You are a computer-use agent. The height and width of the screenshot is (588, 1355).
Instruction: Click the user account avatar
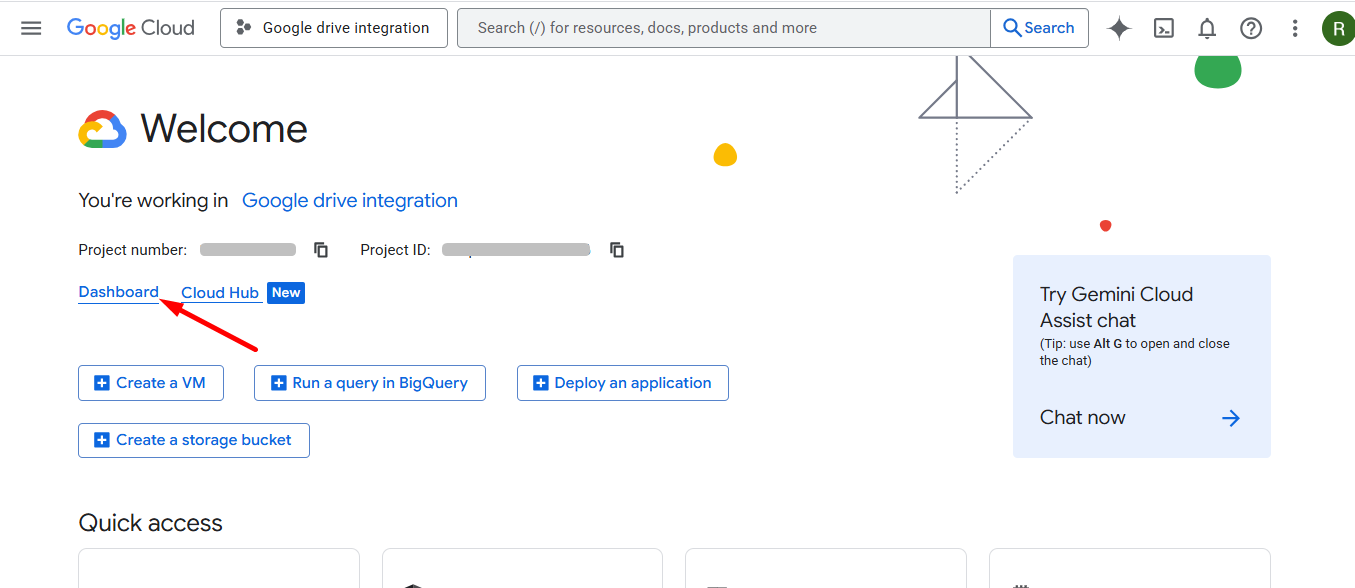click(1337, 28)
